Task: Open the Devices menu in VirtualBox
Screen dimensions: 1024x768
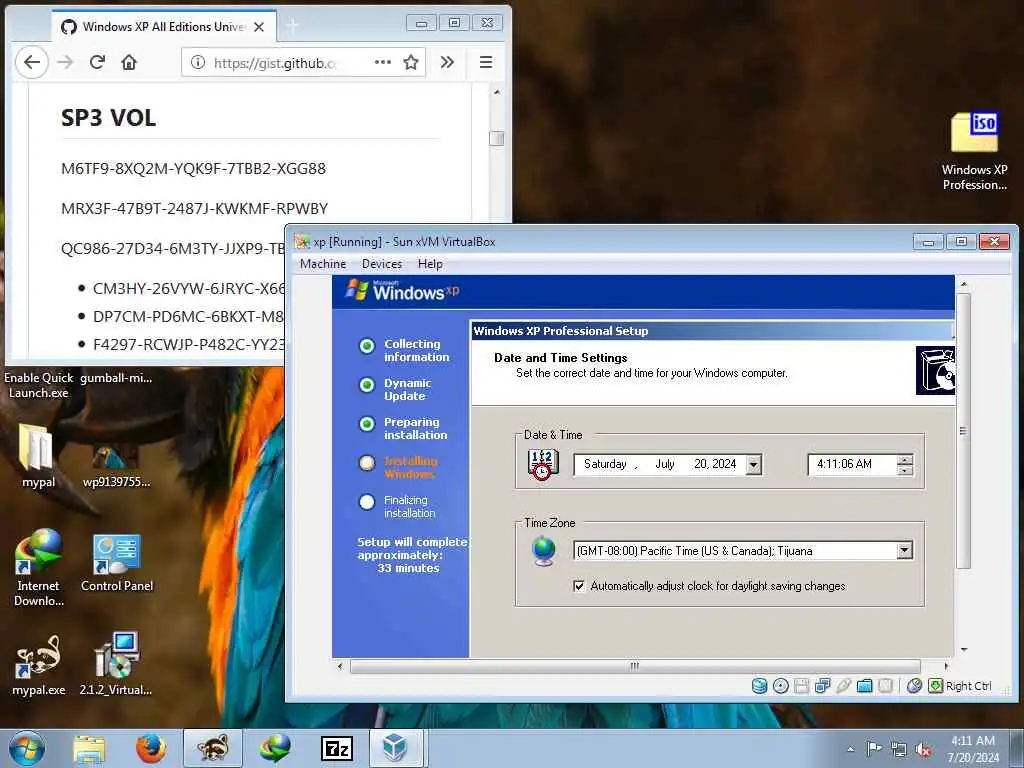Action: pyautogui.click(x=382, y=264)
